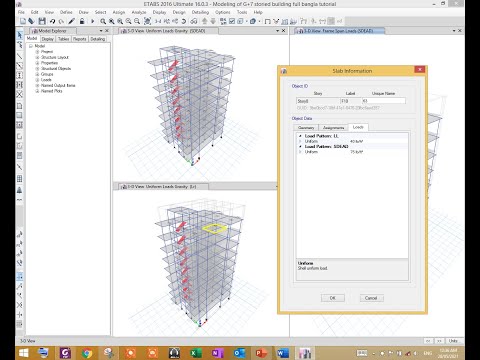The image size is (480, 360).
Task: Open the Help menu
Action: [258, 12]
